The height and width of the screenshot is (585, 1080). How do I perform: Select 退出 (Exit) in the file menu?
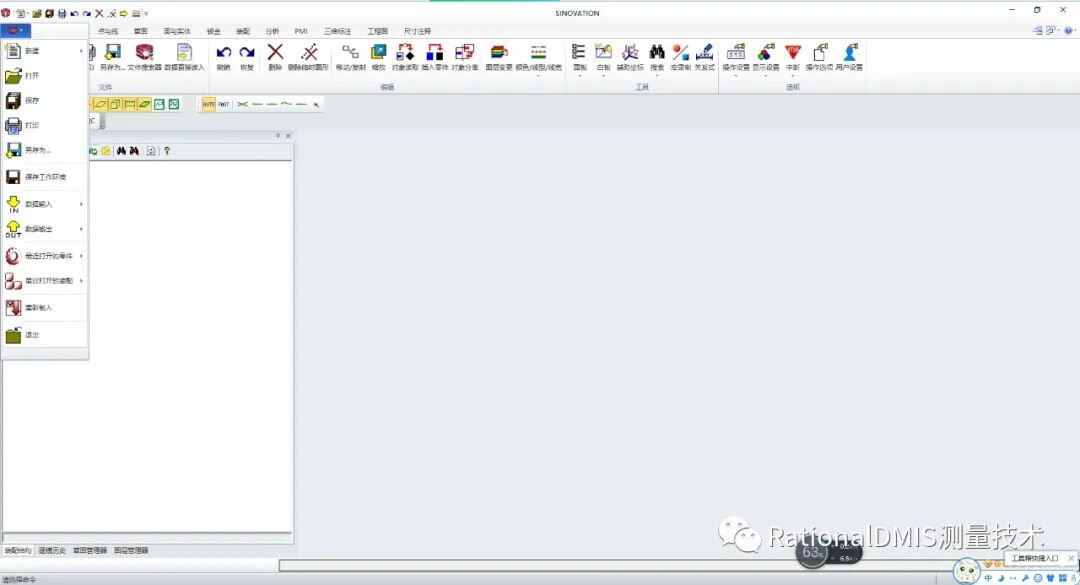tap(44, 335)
